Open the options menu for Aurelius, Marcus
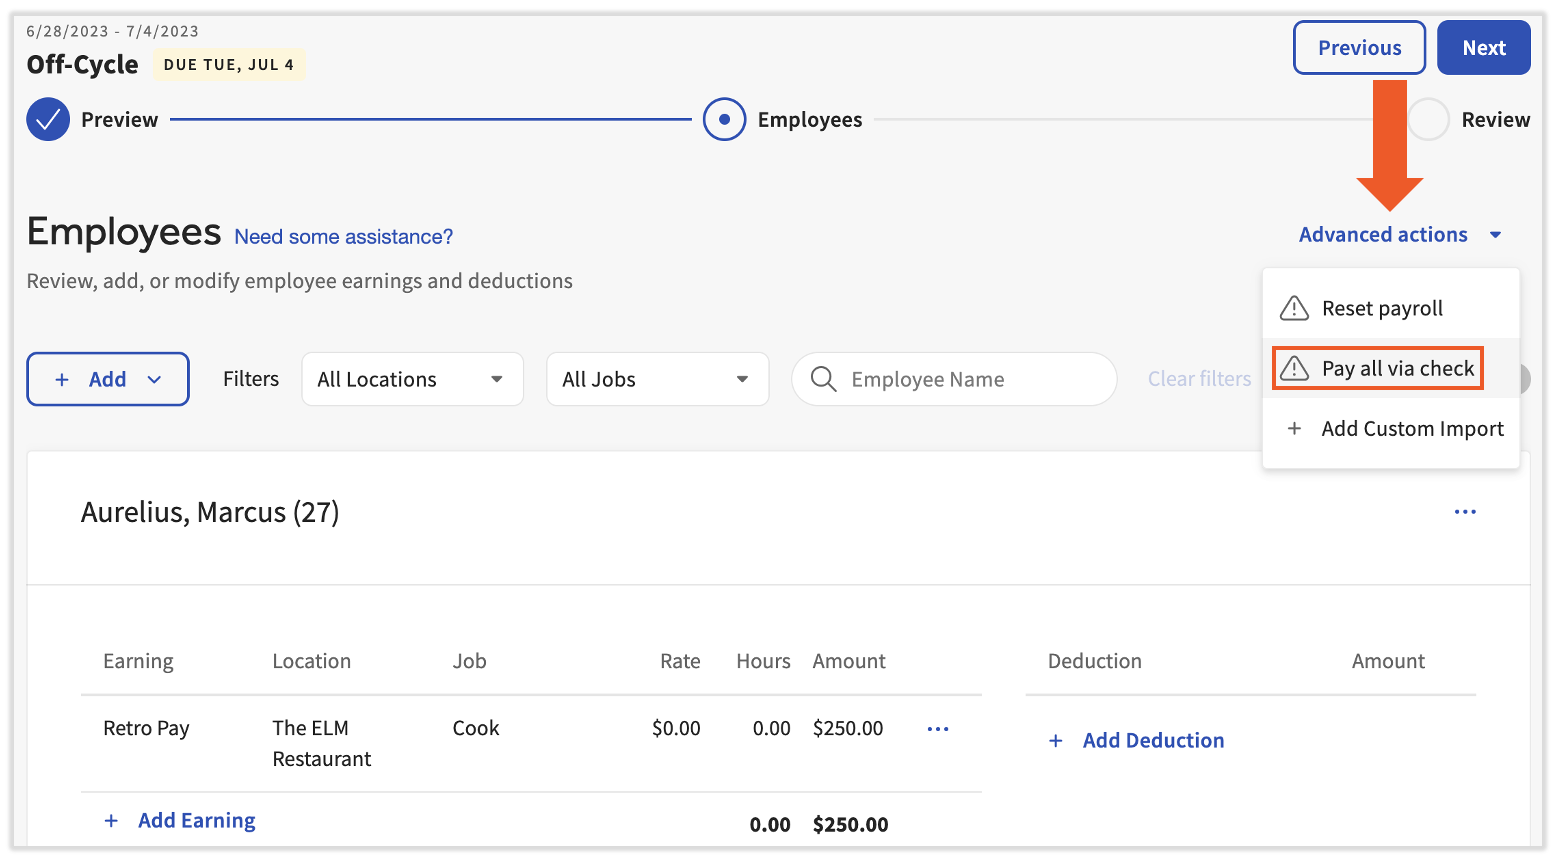 tap(1465, 511)
